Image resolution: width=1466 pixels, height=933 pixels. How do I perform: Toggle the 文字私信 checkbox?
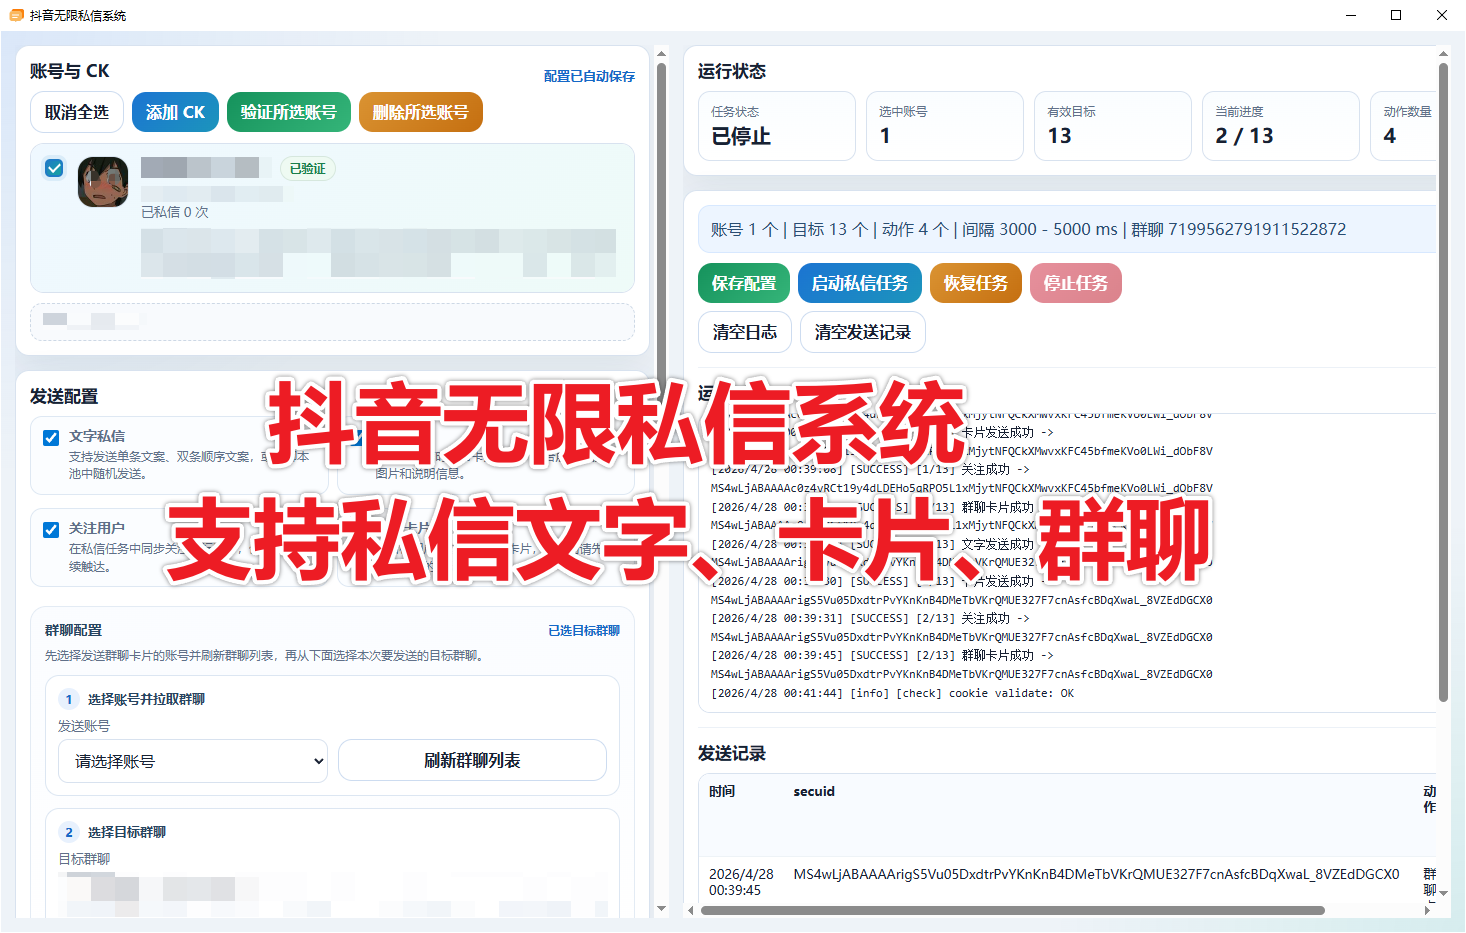[x=51, y=437]
